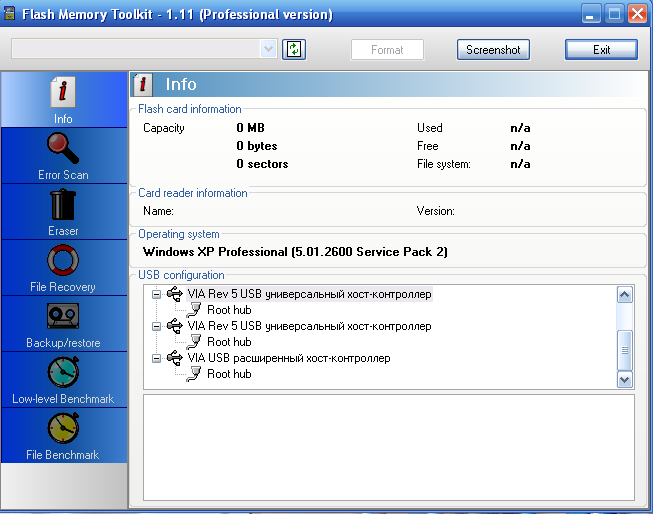Click USB icon of first VIA Rev 5 controller

coord(175,294)
